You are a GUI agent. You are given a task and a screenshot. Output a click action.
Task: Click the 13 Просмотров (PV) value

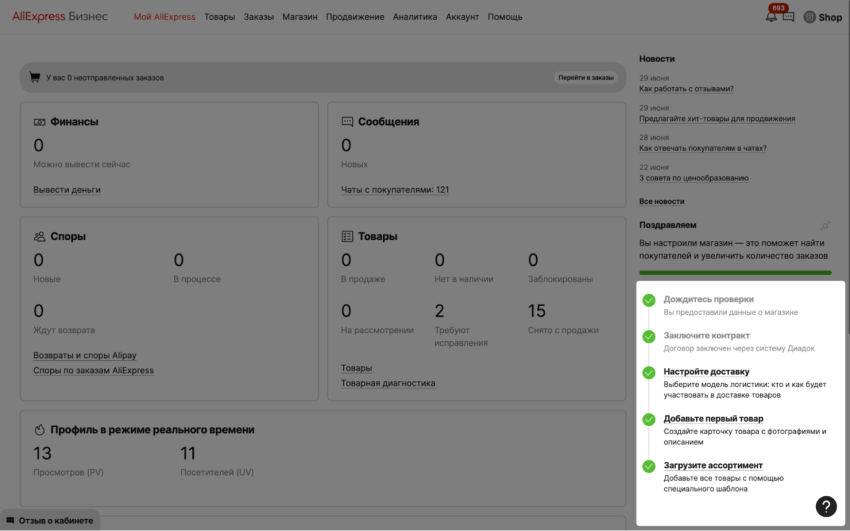(42, 454)
